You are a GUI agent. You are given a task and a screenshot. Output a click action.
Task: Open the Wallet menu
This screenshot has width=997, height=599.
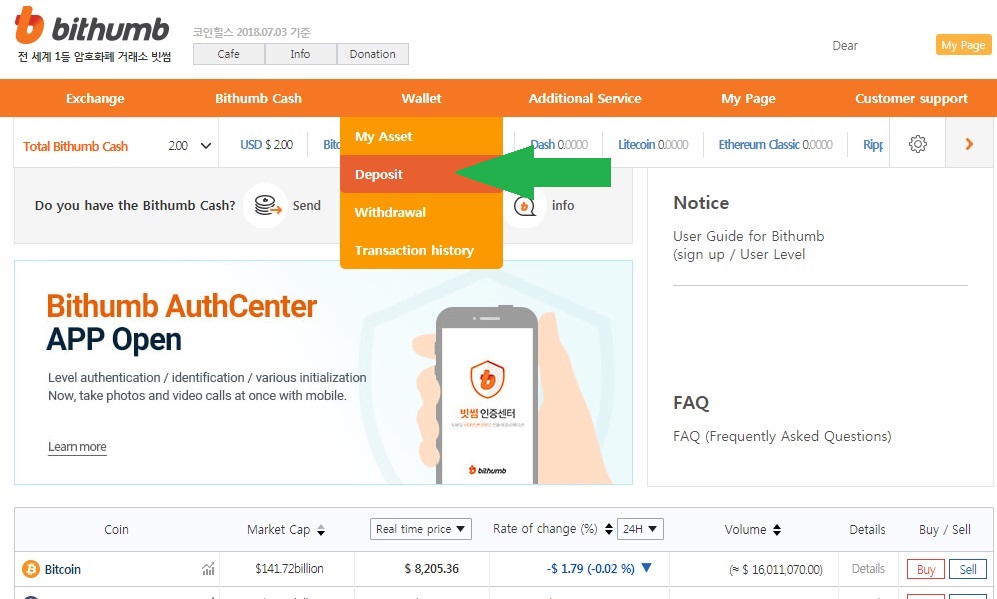pyautogui.click(x=422, y=99)
